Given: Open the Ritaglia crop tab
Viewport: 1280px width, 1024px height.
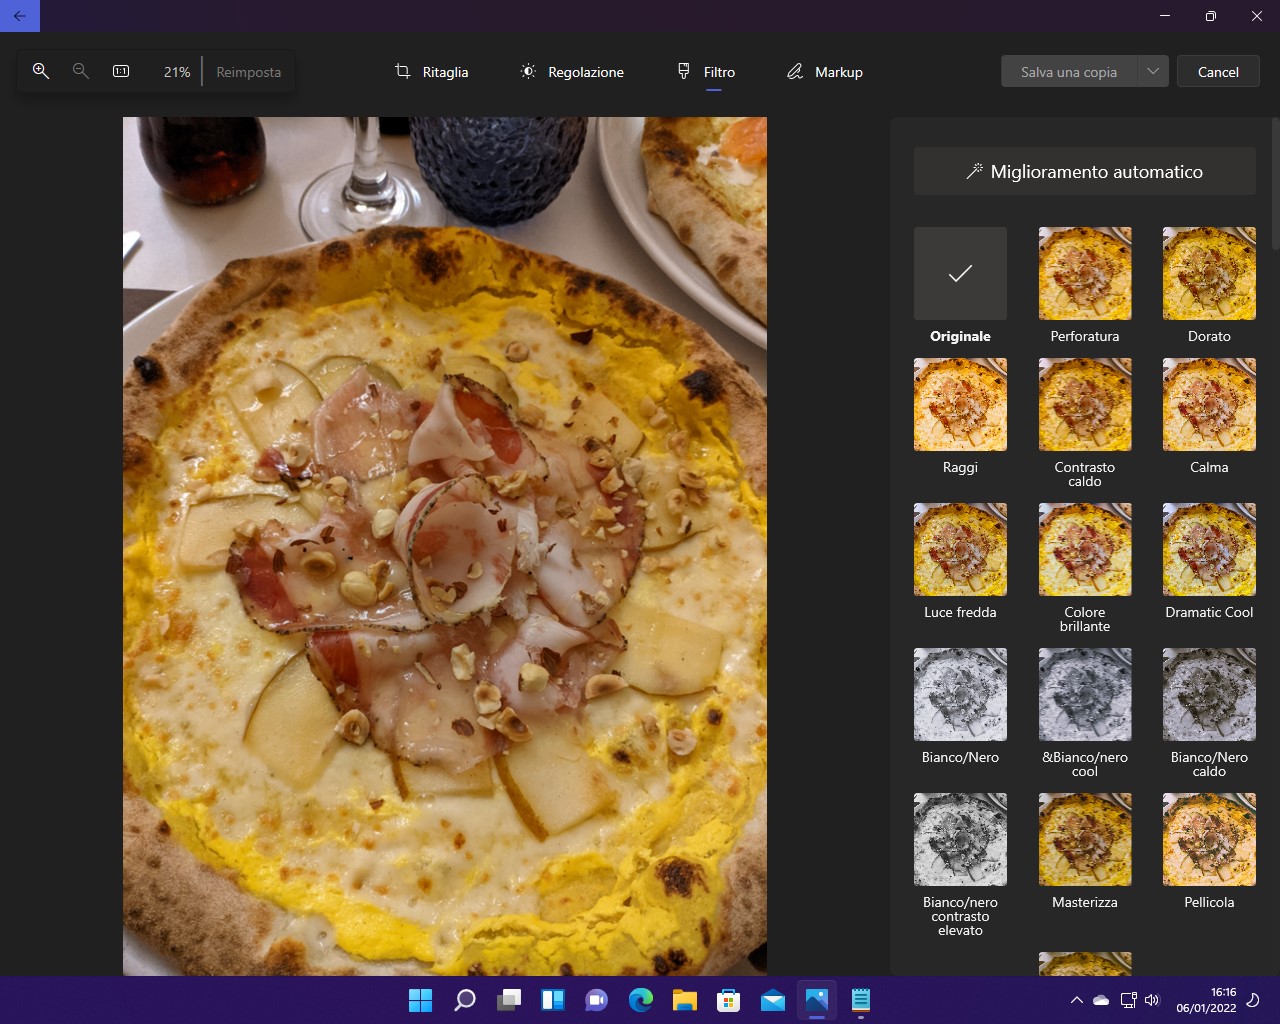Looking at the screenshot, I should tap(432, 72).
